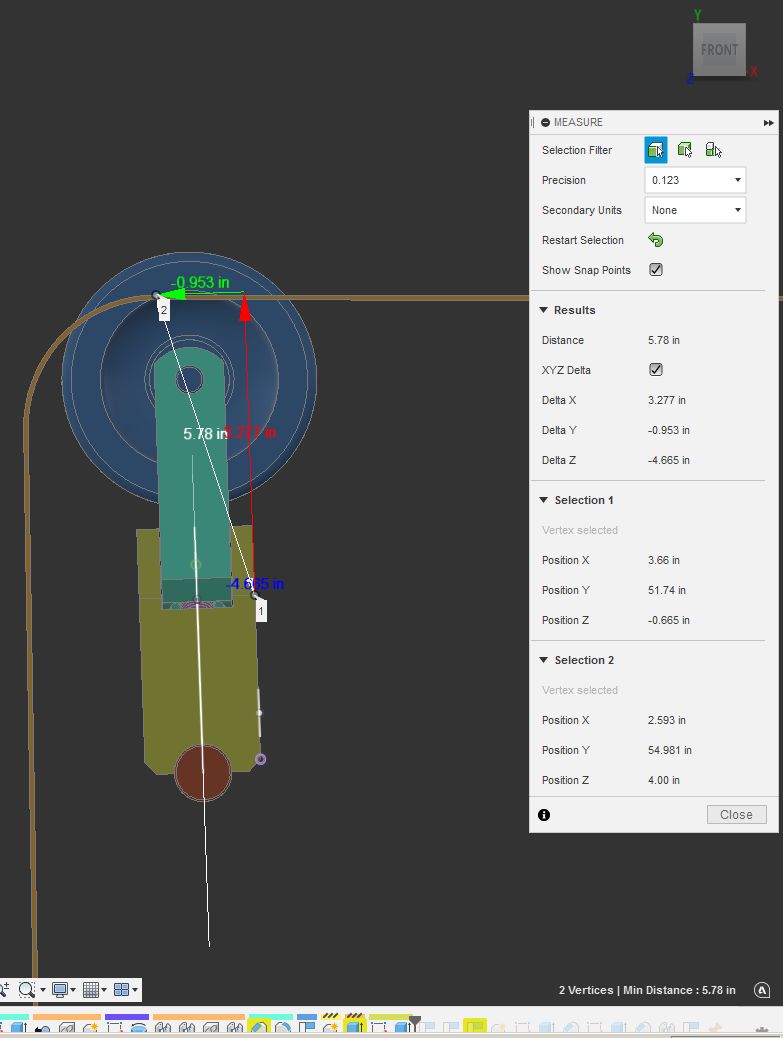Collapse the Selection 1 section
This screenshot has height=1038, width=783.
click(x=543, y=500)
